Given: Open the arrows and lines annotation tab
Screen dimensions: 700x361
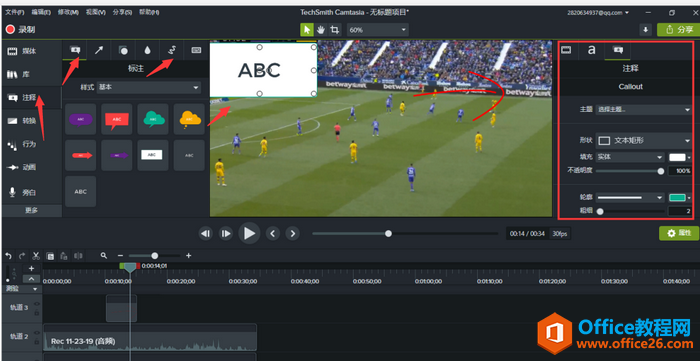Looking at the screenshot, I should pyautogui.click(x=99, y=50).
